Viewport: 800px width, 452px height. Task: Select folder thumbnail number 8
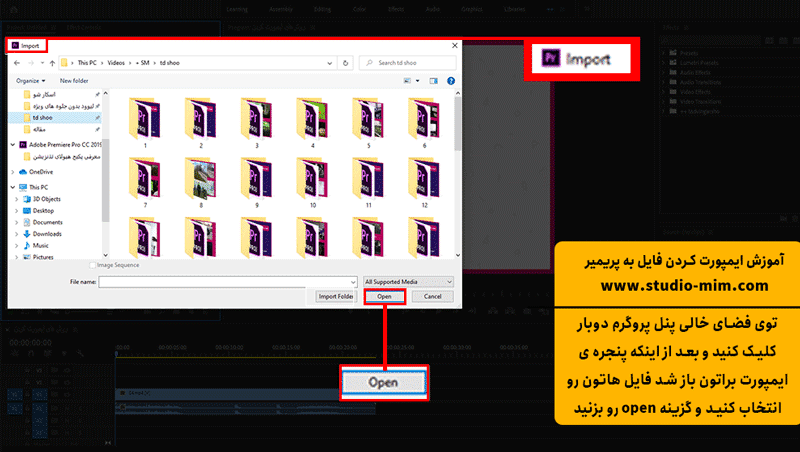(x=201, y=180)
